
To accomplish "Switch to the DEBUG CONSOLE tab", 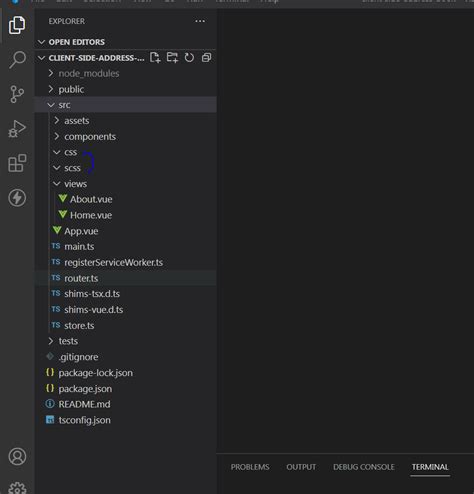I will [364, 467].
